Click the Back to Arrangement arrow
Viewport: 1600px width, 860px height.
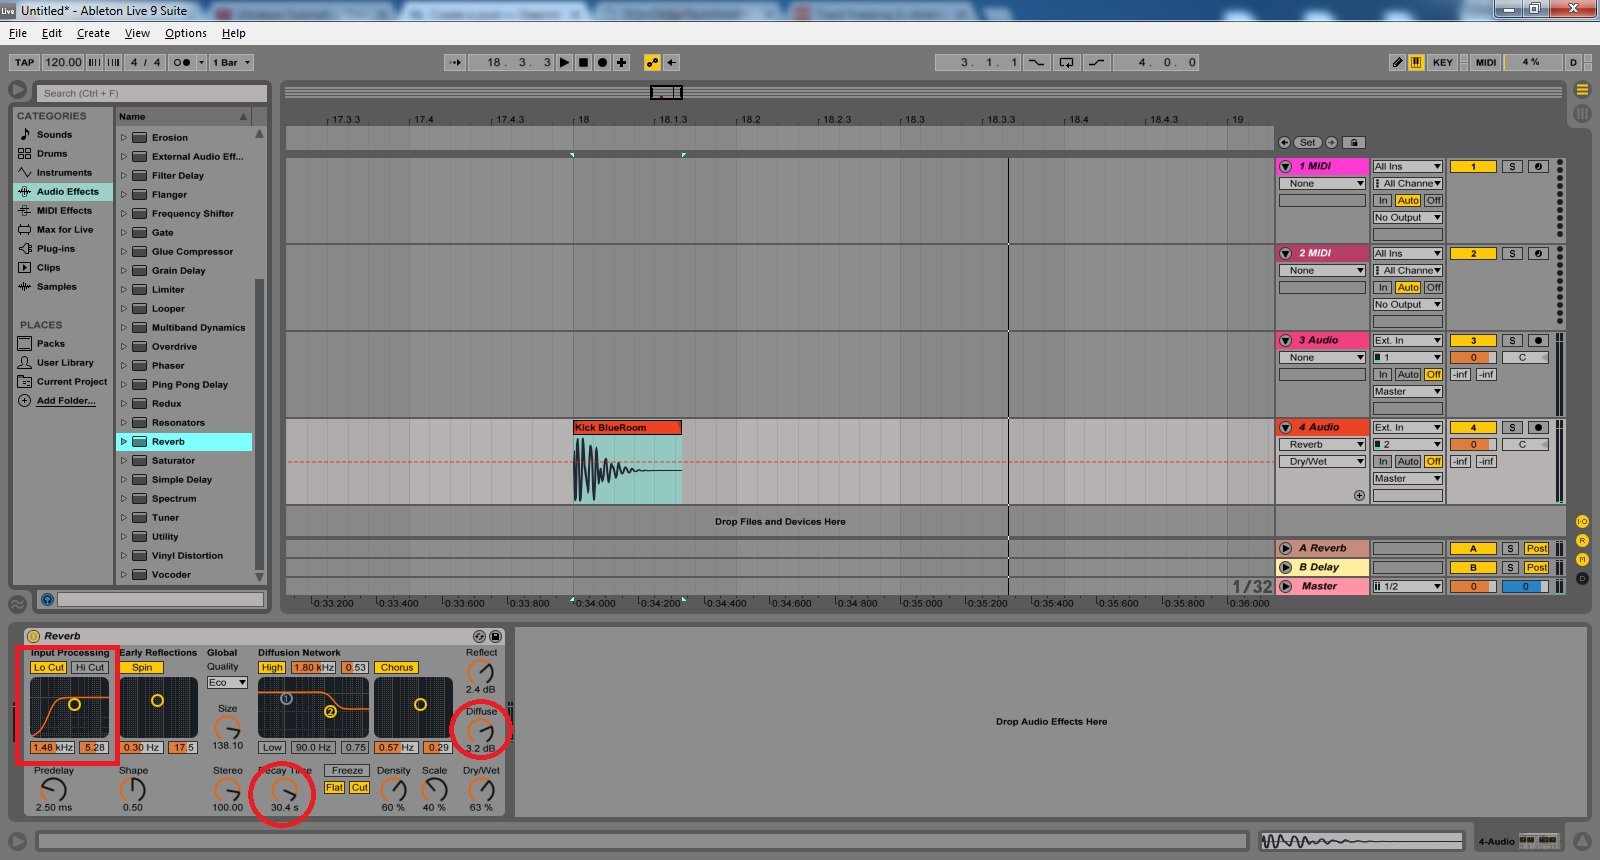[672, 62]
